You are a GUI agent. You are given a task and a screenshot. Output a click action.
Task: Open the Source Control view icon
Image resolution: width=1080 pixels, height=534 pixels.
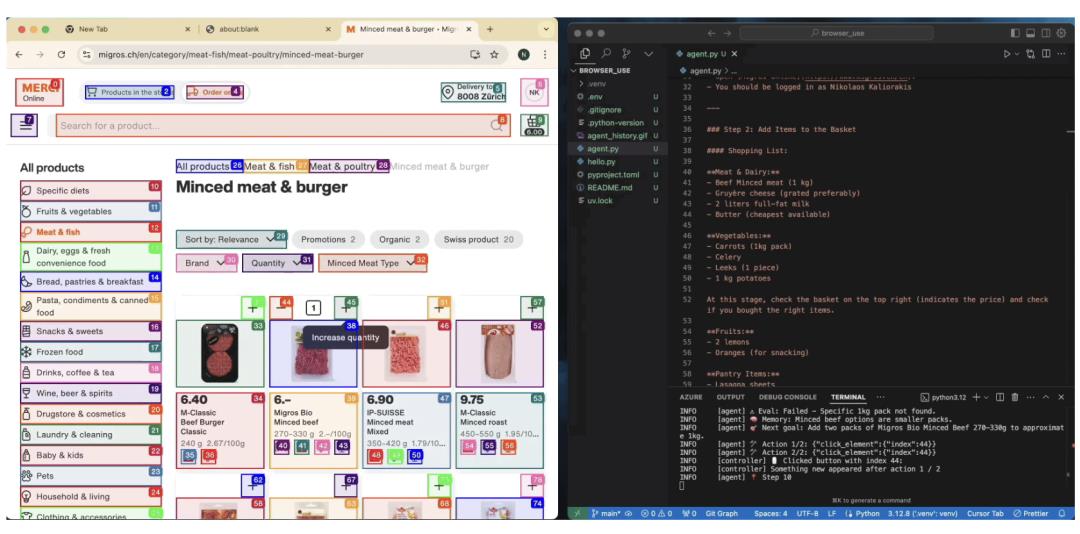[x=626, y=54]
